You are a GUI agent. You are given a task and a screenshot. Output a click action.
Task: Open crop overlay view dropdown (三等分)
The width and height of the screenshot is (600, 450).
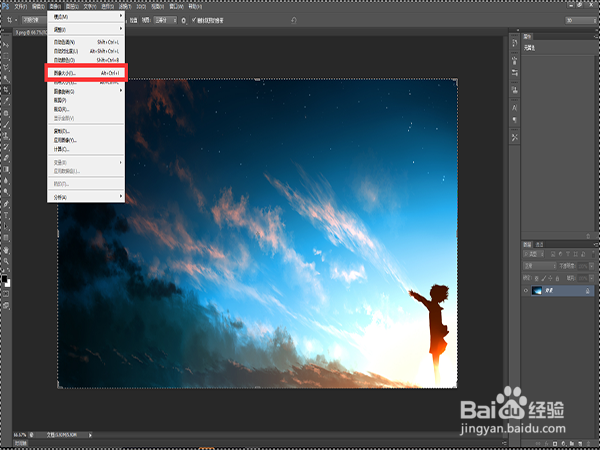pos(165,20)
